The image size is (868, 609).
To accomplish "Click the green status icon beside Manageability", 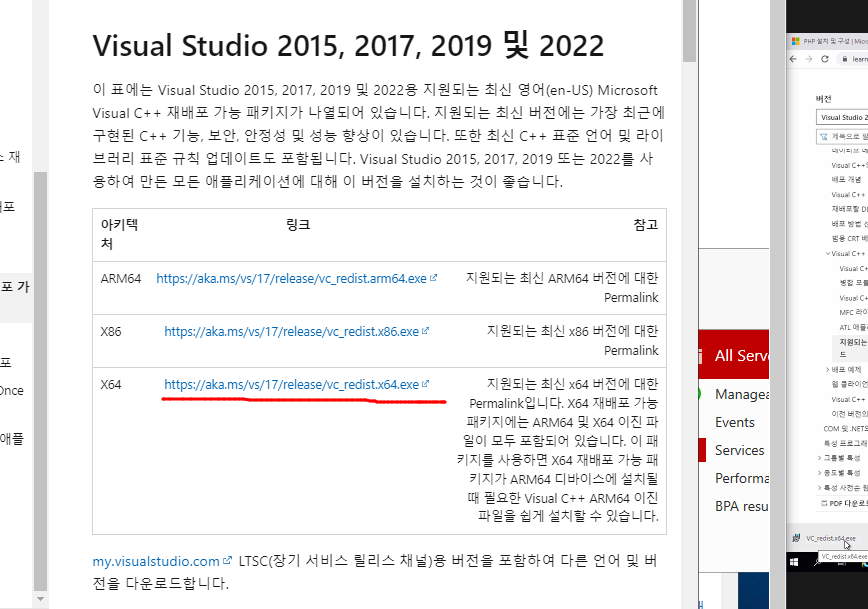I will point(700,394).
